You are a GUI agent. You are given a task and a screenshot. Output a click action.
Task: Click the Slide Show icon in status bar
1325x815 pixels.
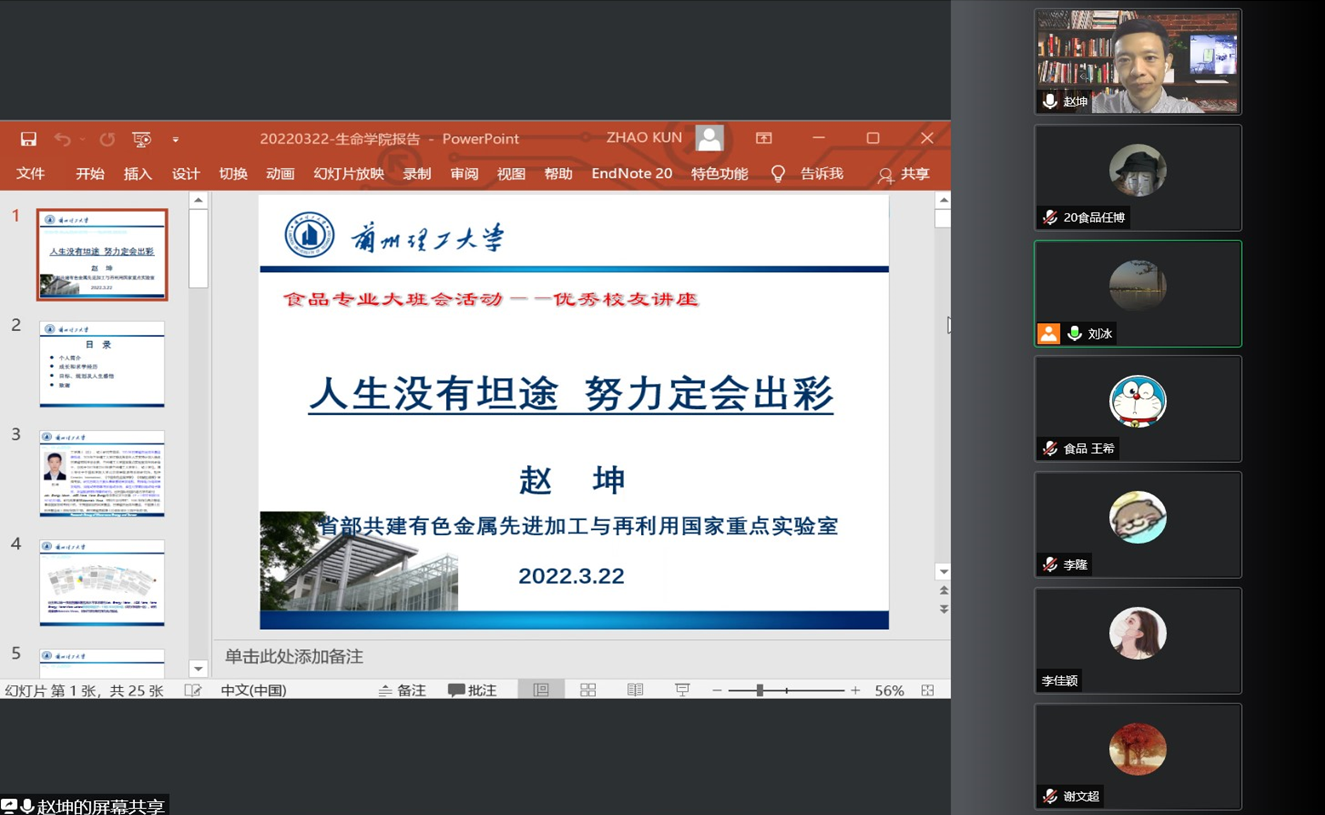(682, 690)
